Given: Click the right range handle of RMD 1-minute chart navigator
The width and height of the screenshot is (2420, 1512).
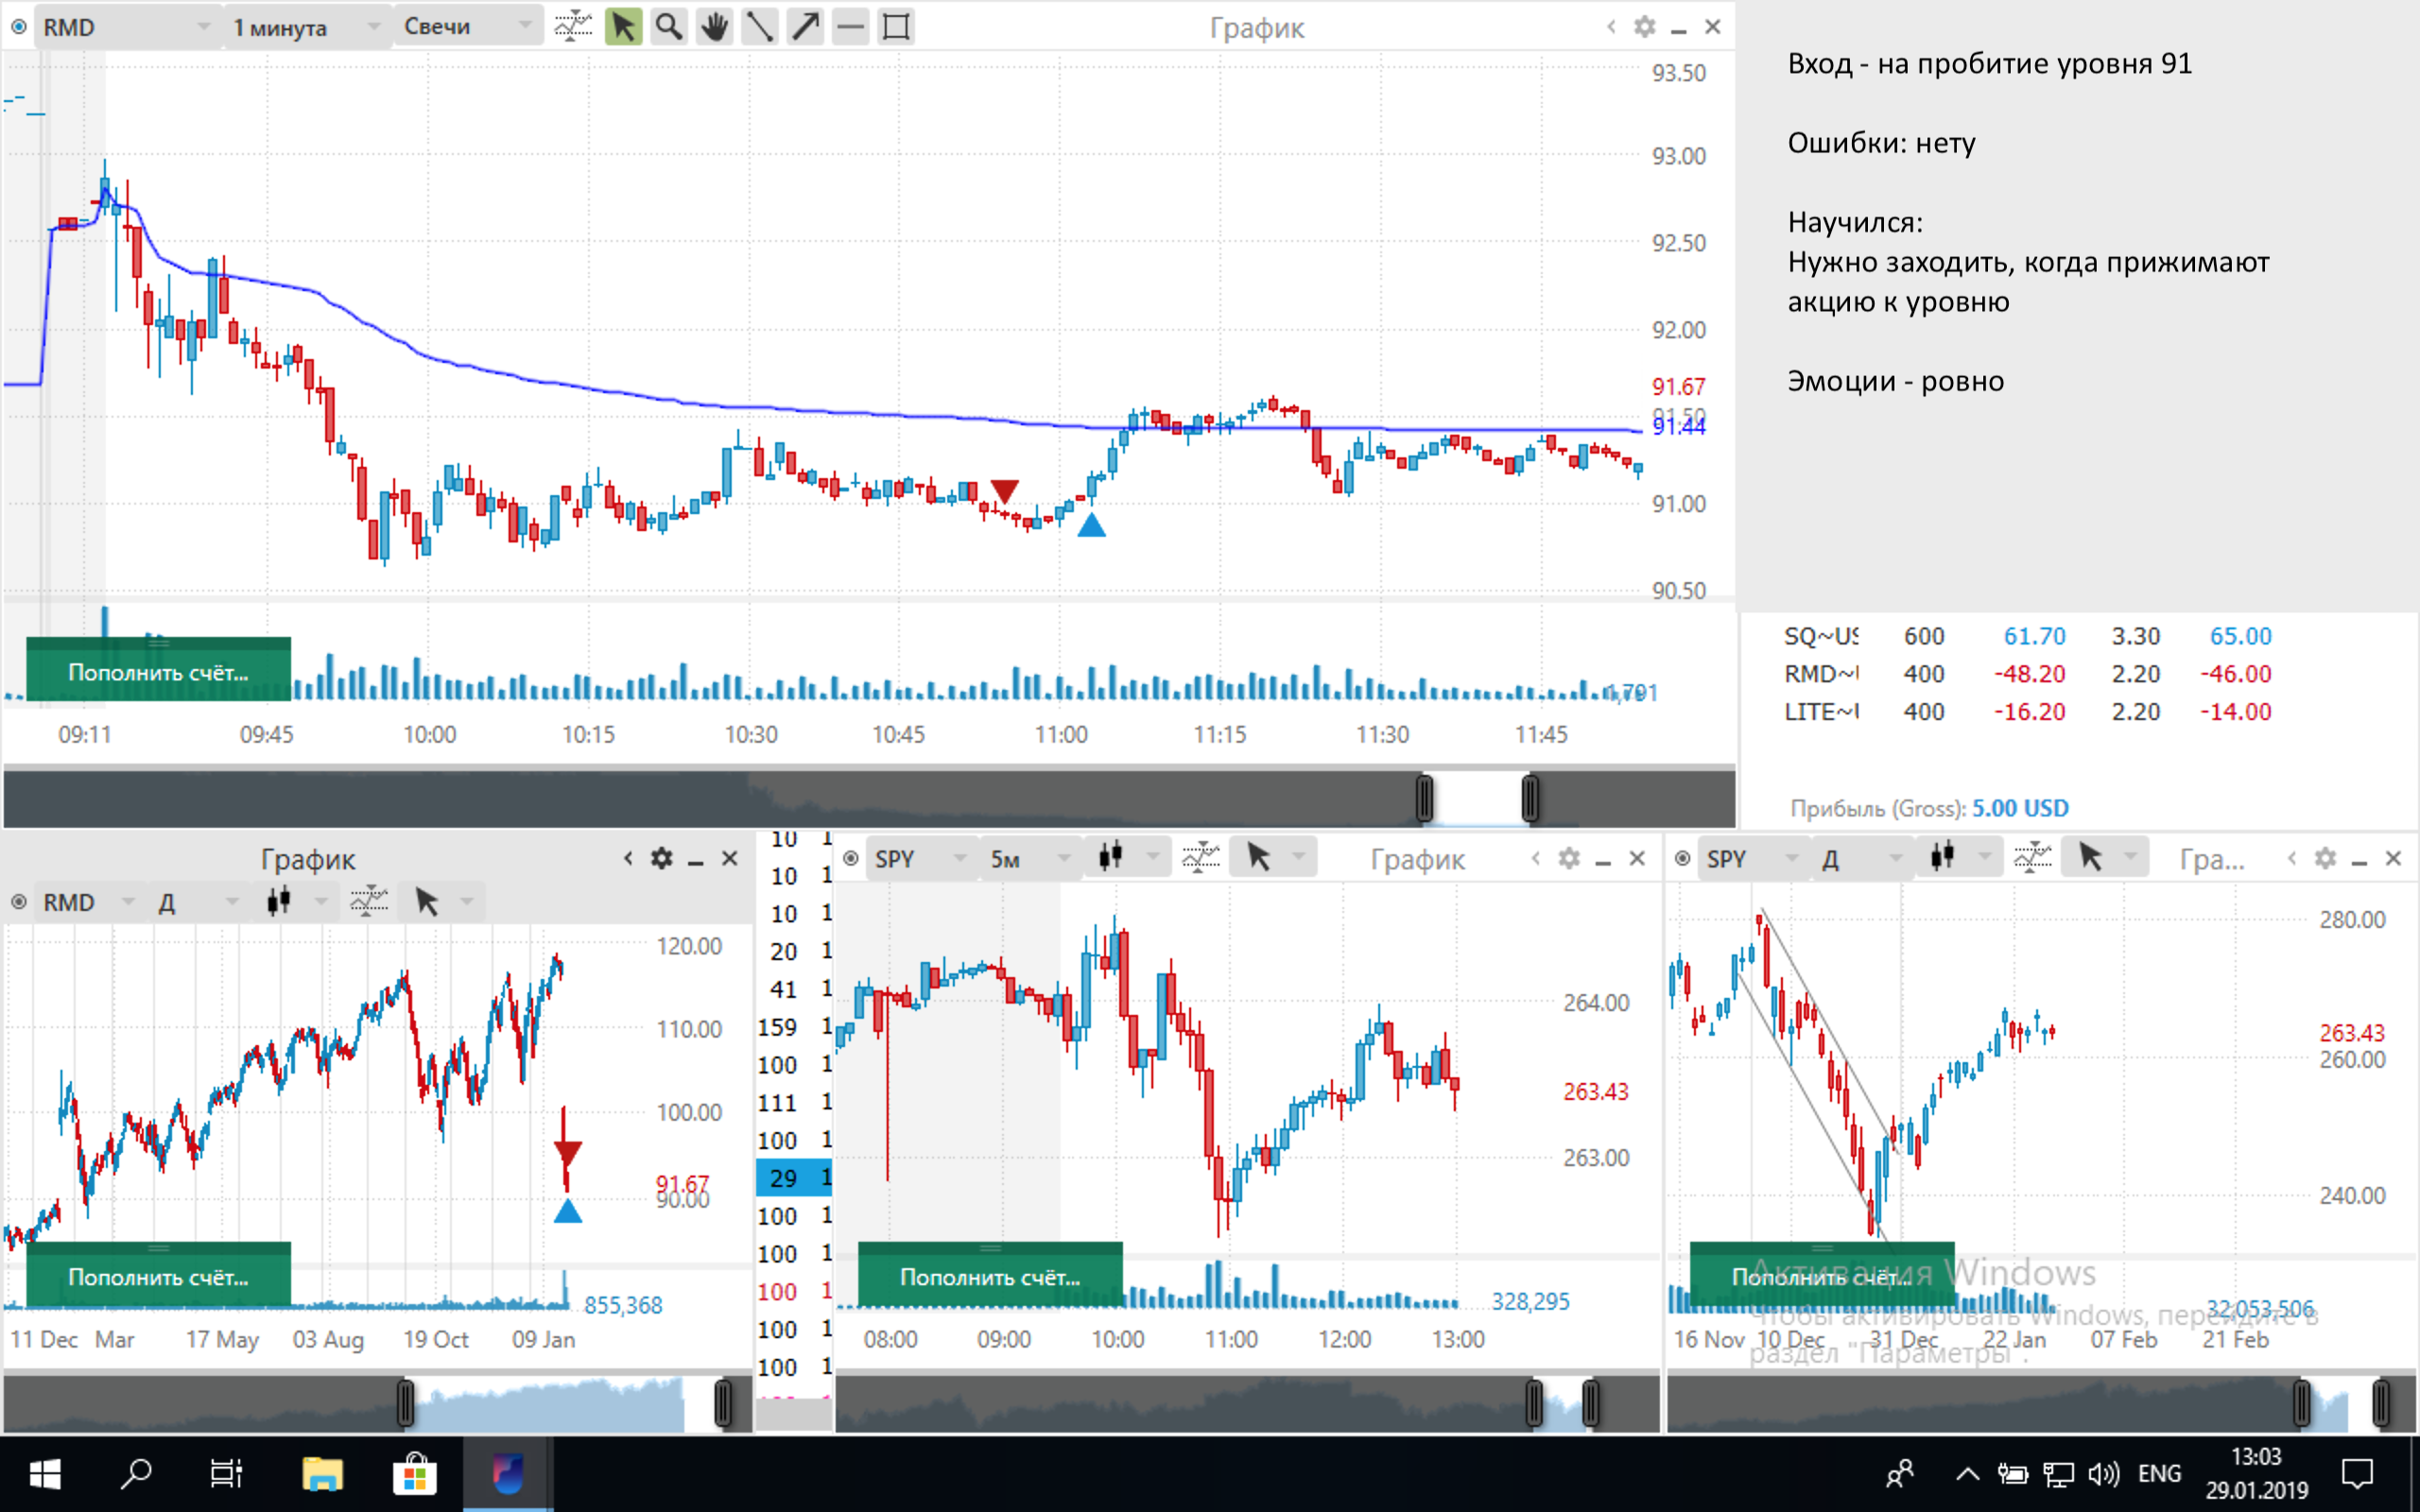Looking at the screenshot, I should 1530,797.
